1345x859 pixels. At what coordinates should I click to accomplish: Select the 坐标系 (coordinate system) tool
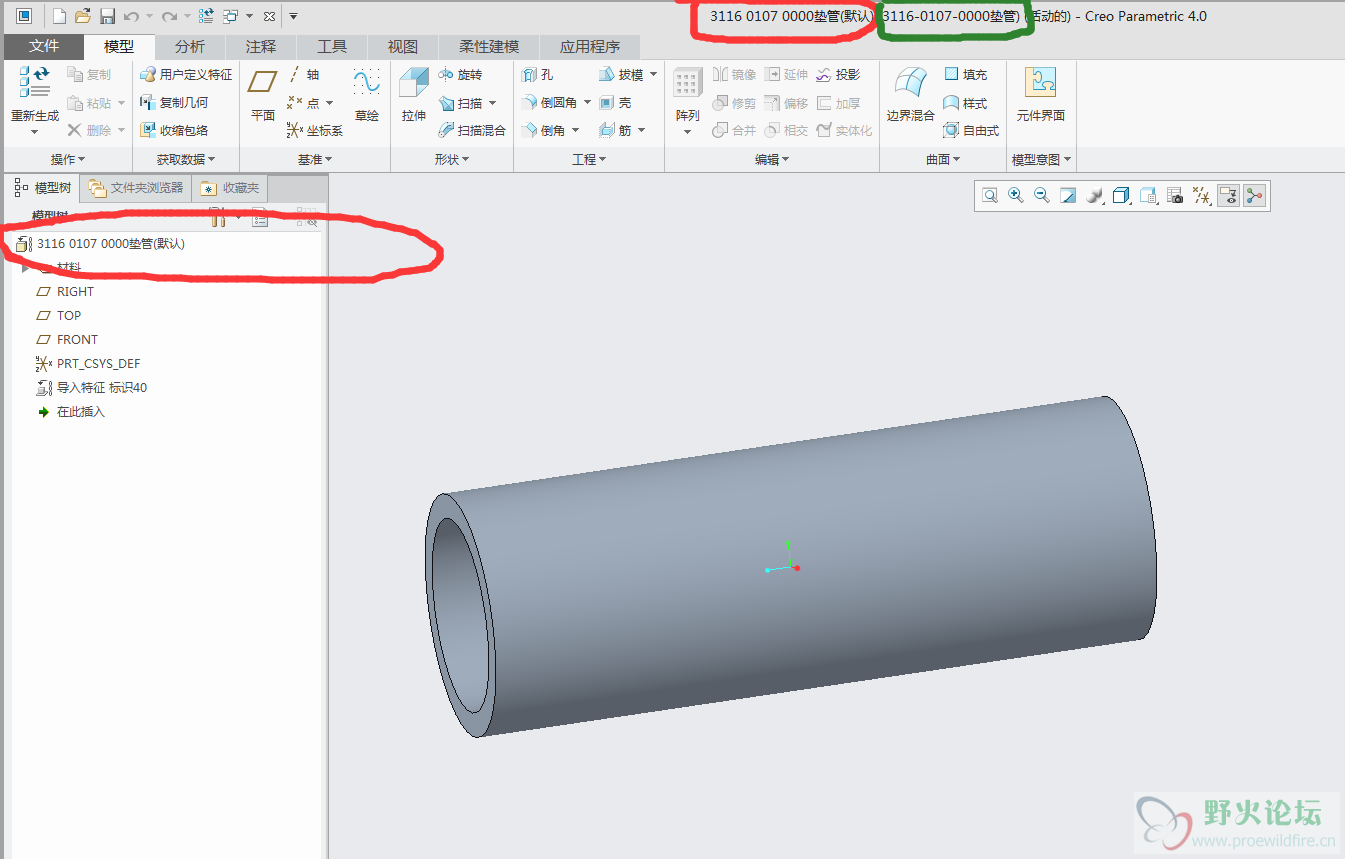[x=314, y=130]
